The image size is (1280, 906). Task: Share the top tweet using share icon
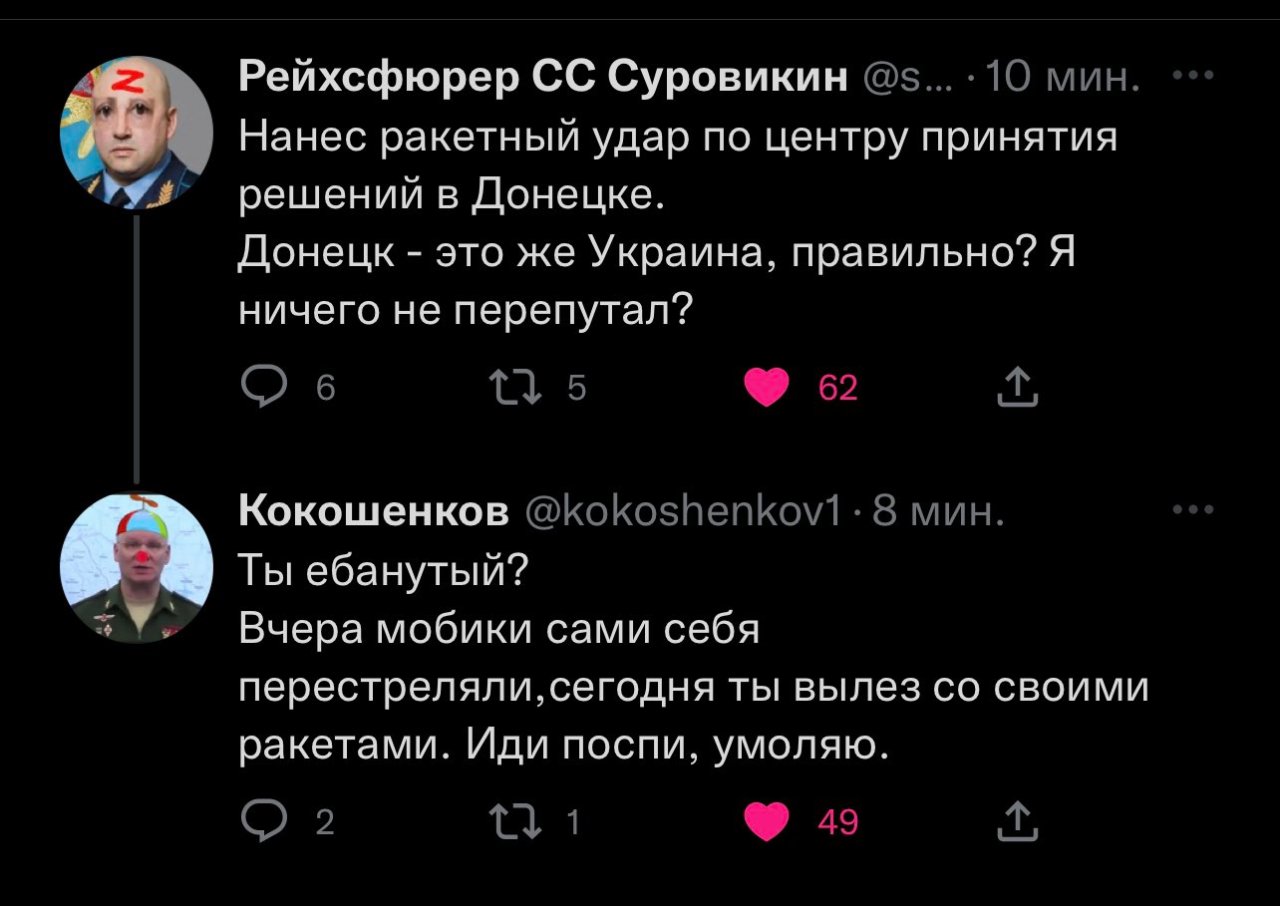click(1017, 386)
